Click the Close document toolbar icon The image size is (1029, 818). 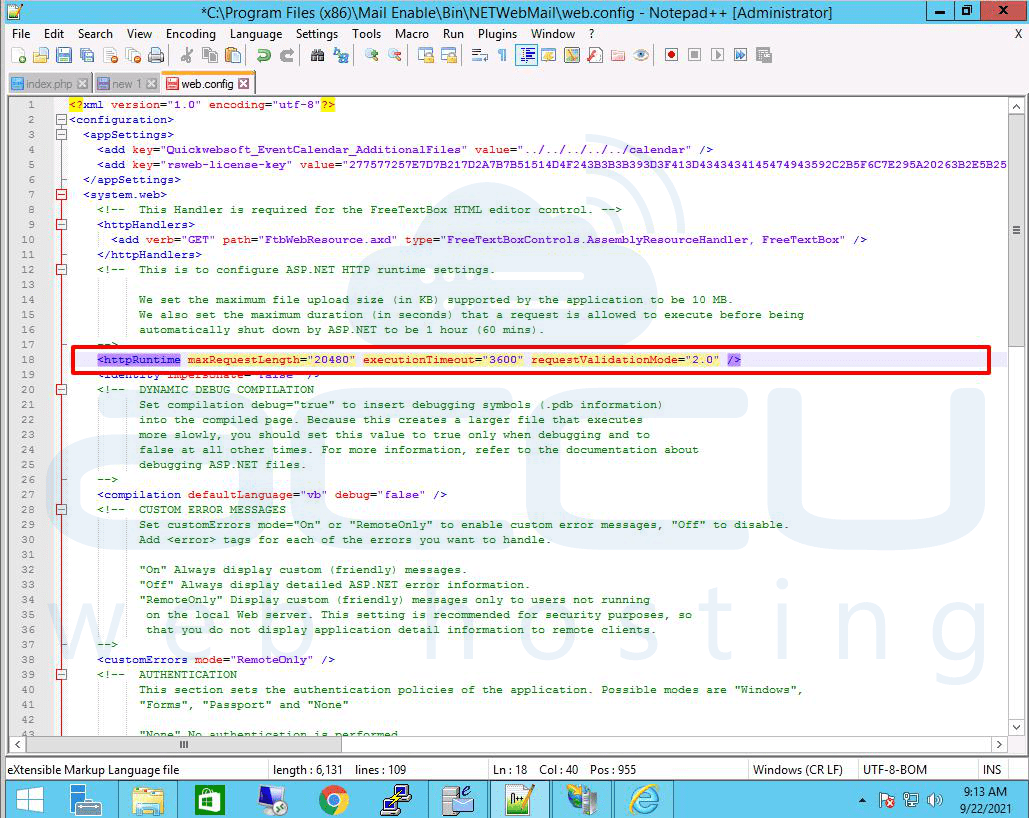(110, 56)
